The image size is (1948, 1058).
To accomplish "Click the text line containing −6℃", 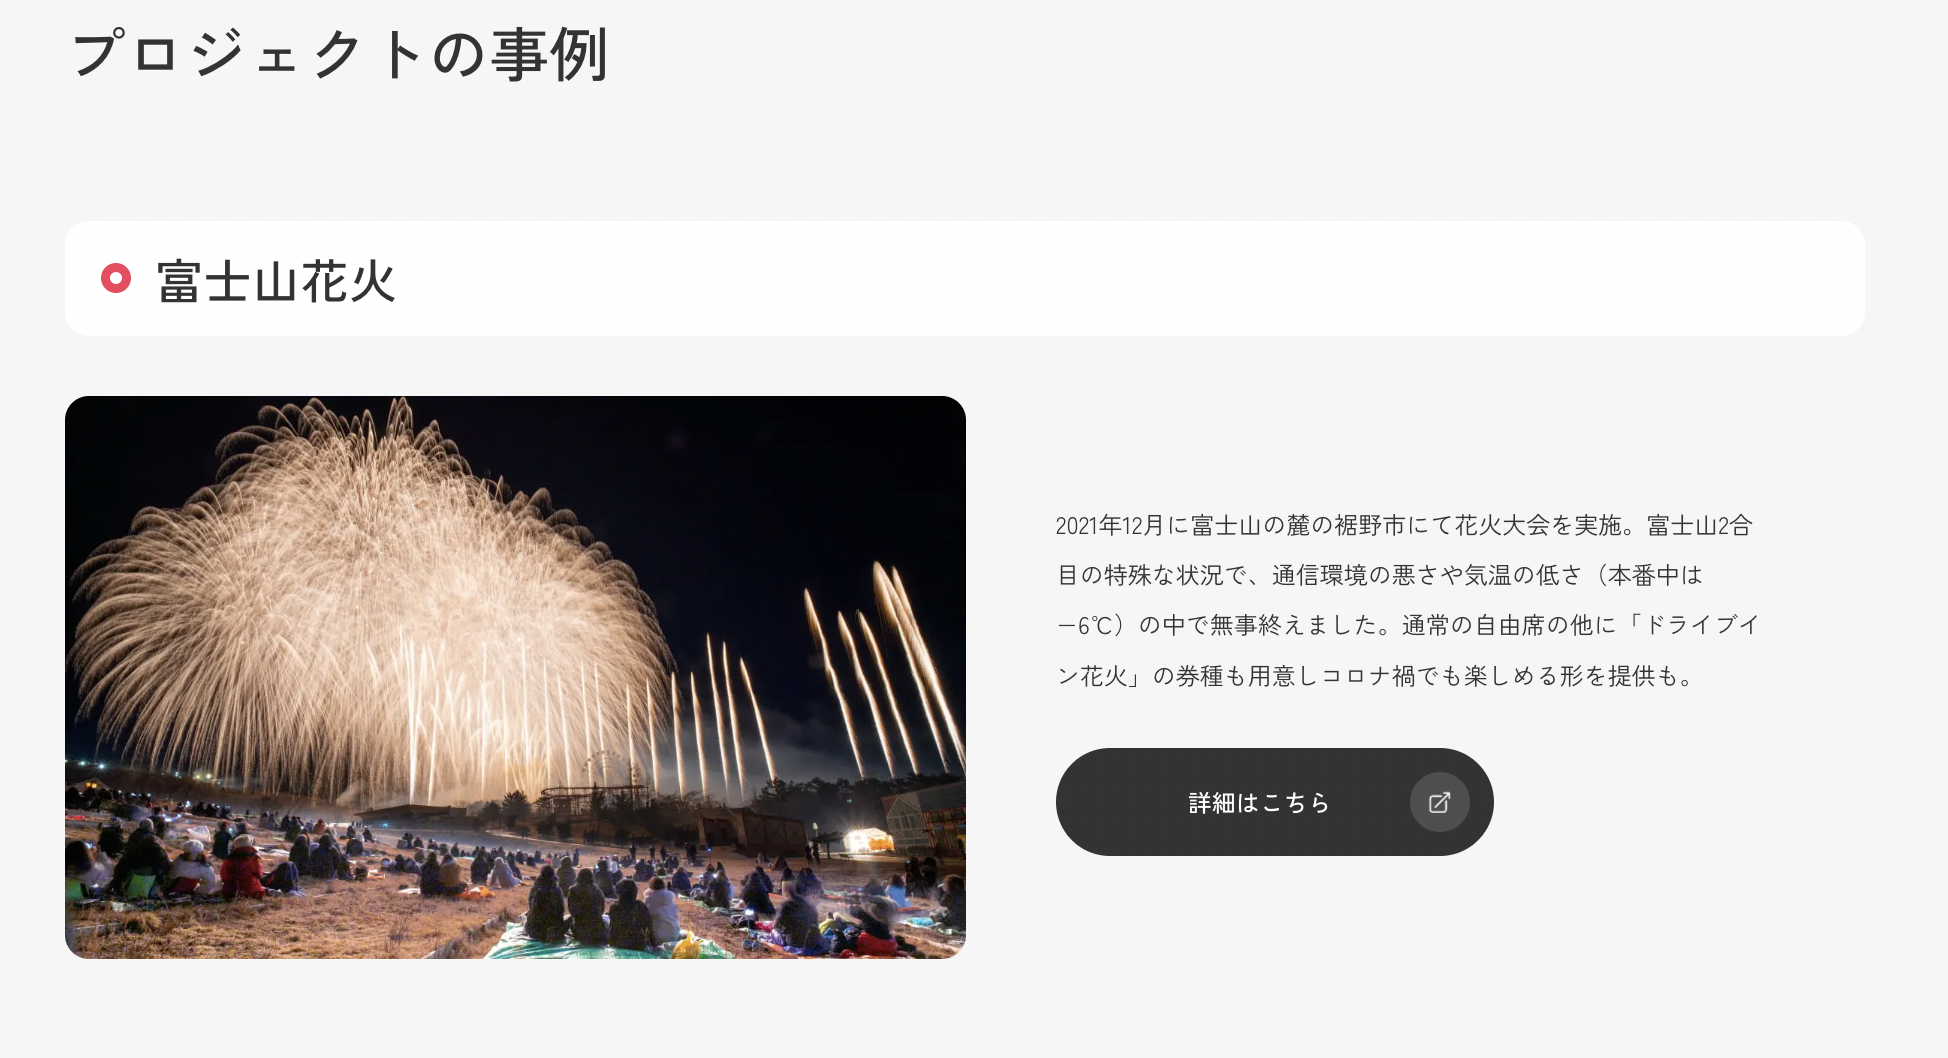I will [x=1407, y=625].
